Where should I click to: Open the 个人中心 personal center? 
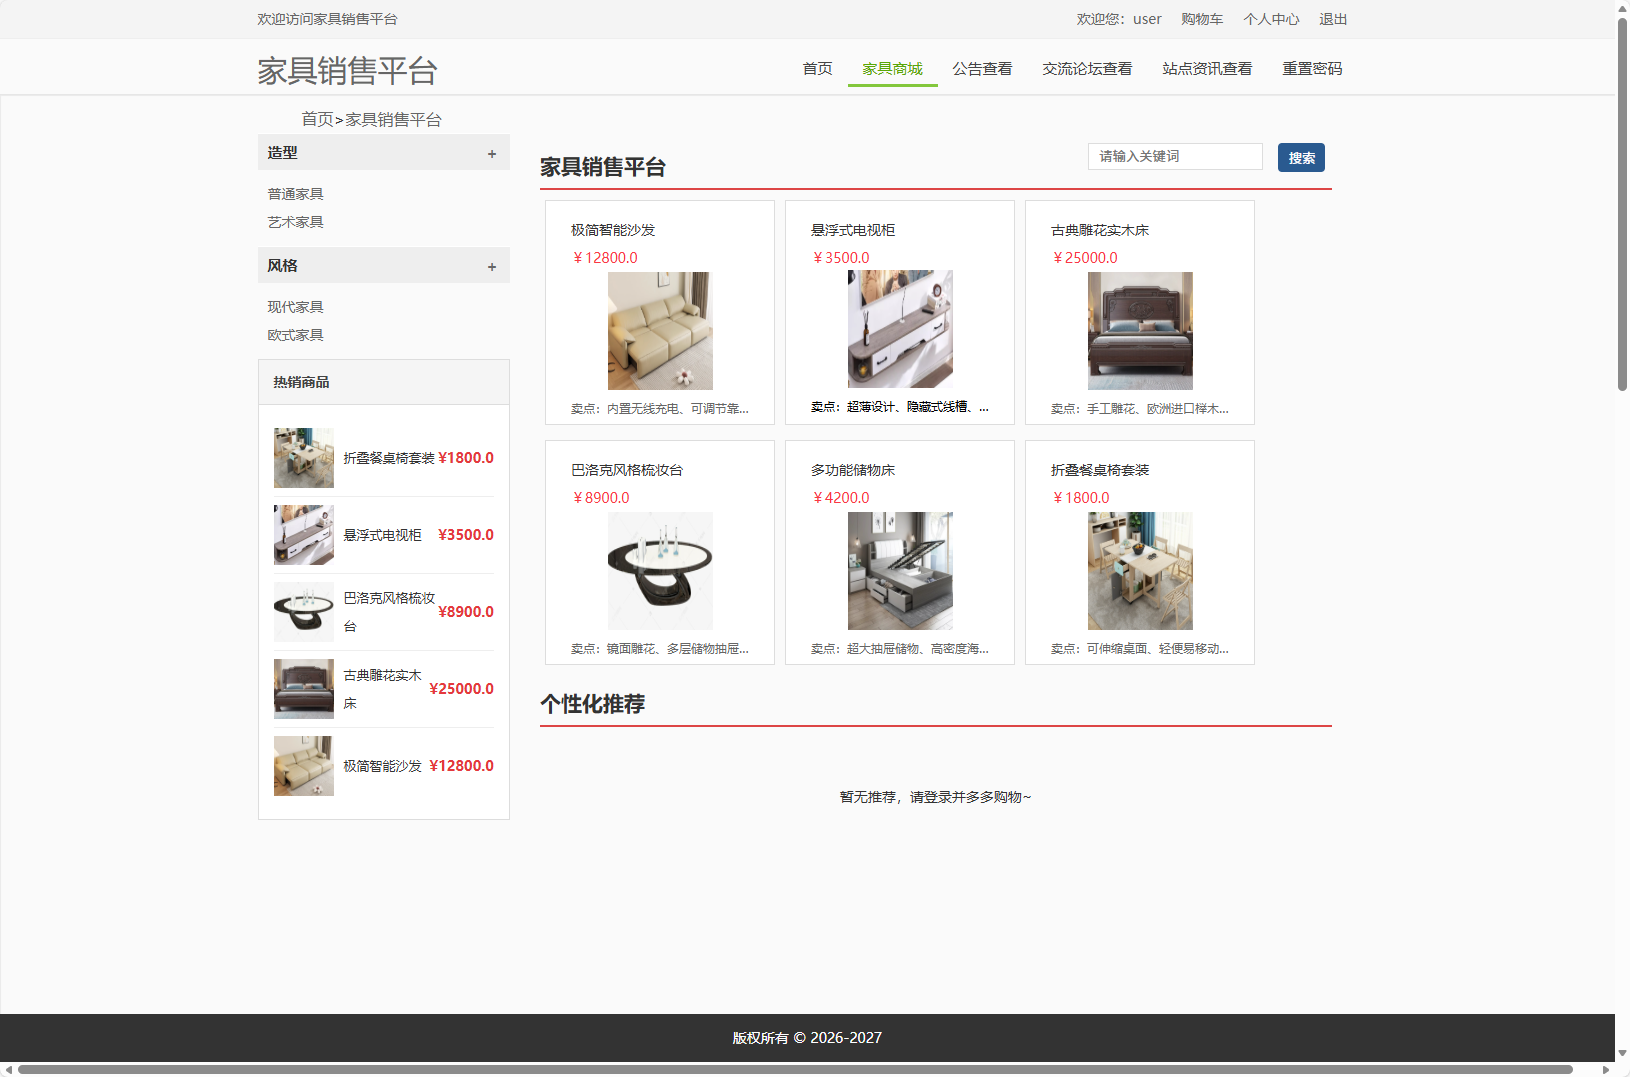[1271, 19]
